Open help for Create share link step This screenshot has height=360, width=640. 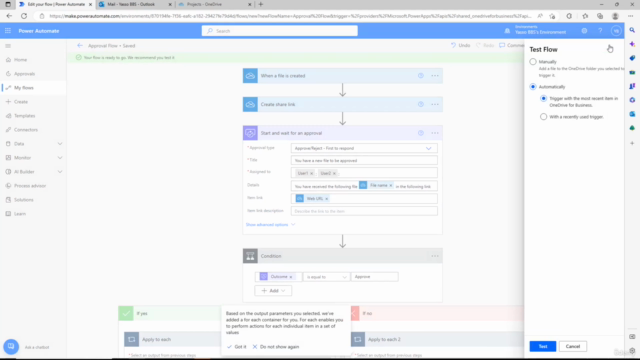(x=420, y=104)
